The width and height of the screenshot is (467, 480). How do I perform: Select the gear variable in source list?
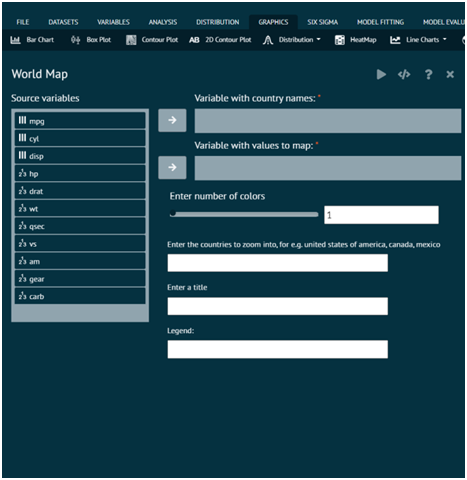(x=80, y=279)
